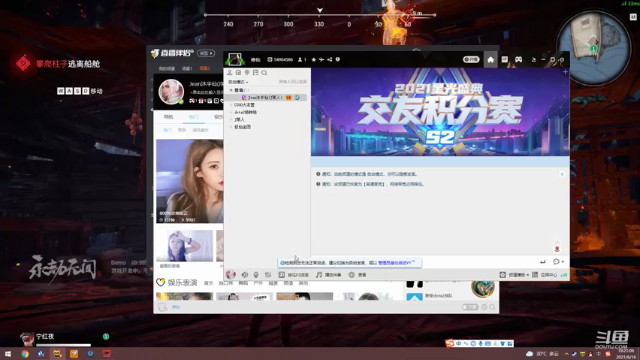Open channel info circle icon
Screen dimensions: 640x360
click(x=338, y=60)
